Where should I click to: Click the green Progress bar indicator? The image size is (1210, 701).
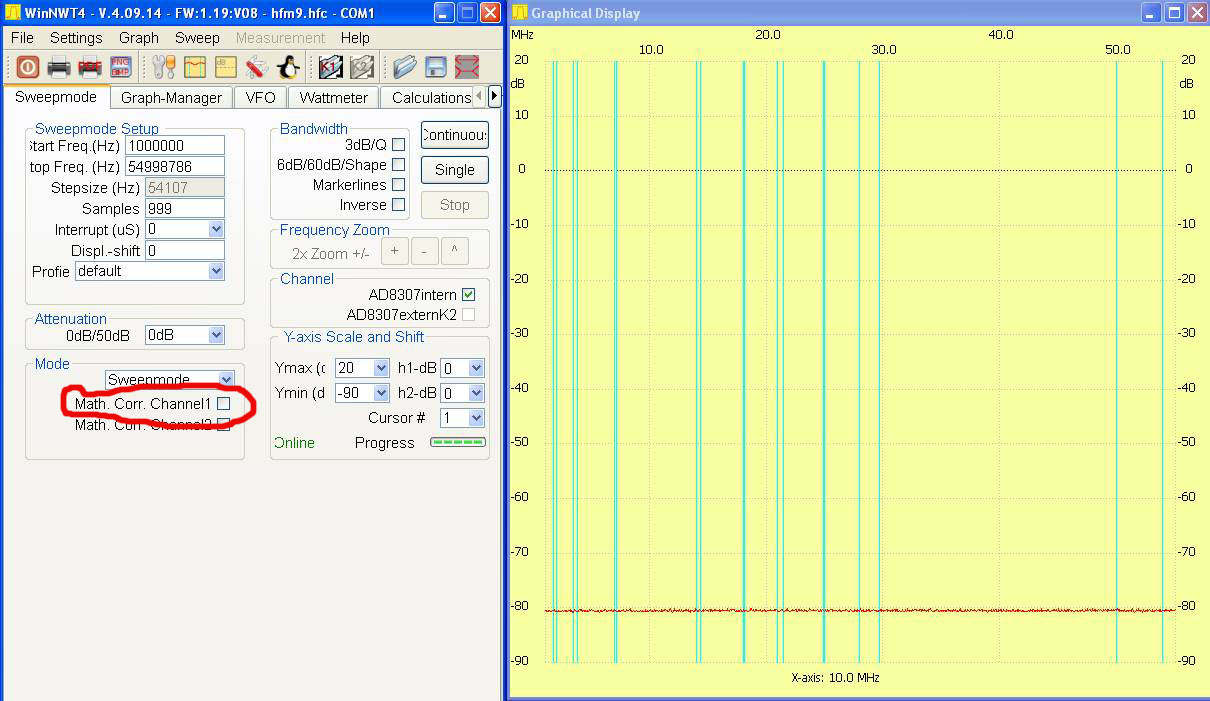point(457,442)
